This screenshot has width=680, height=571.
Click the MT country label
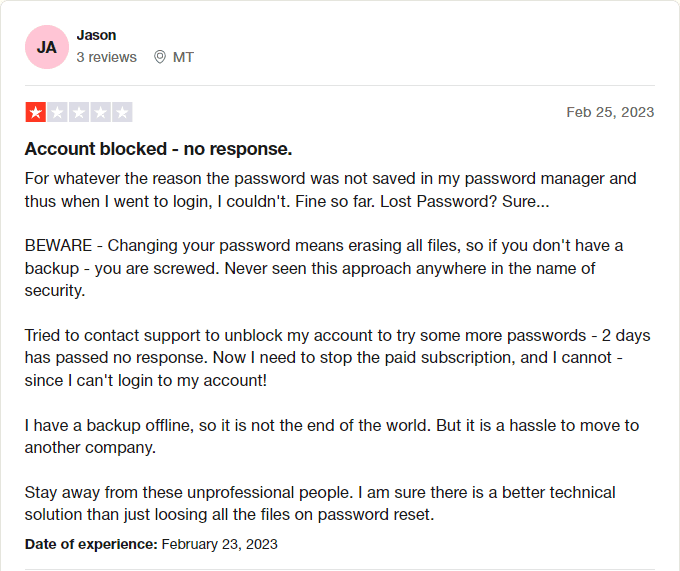pyautogui.click(x=183, y=57)
